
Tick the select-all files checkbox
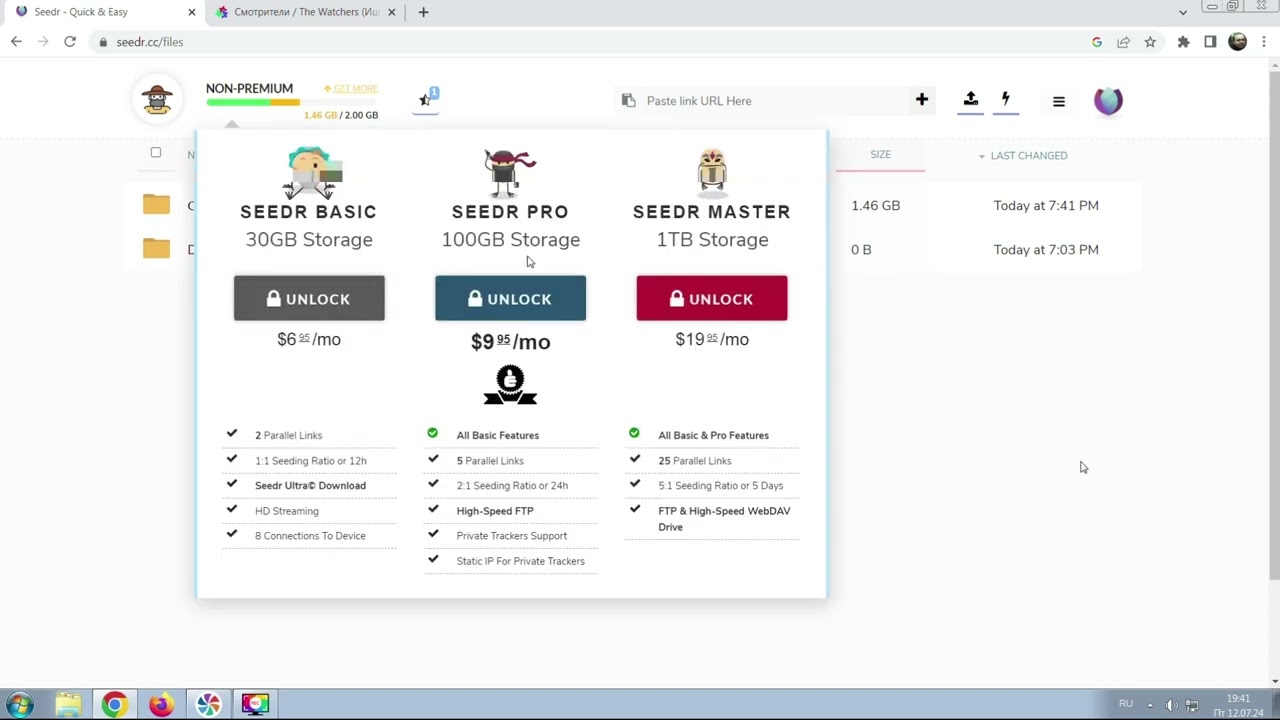pos(156,153)
